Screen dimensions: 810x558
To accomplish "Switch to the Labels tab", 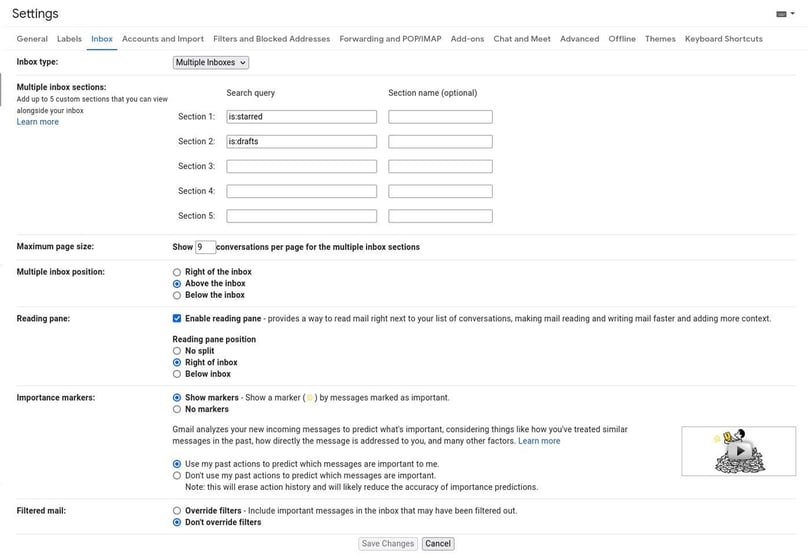I will (x=69, y=39).
